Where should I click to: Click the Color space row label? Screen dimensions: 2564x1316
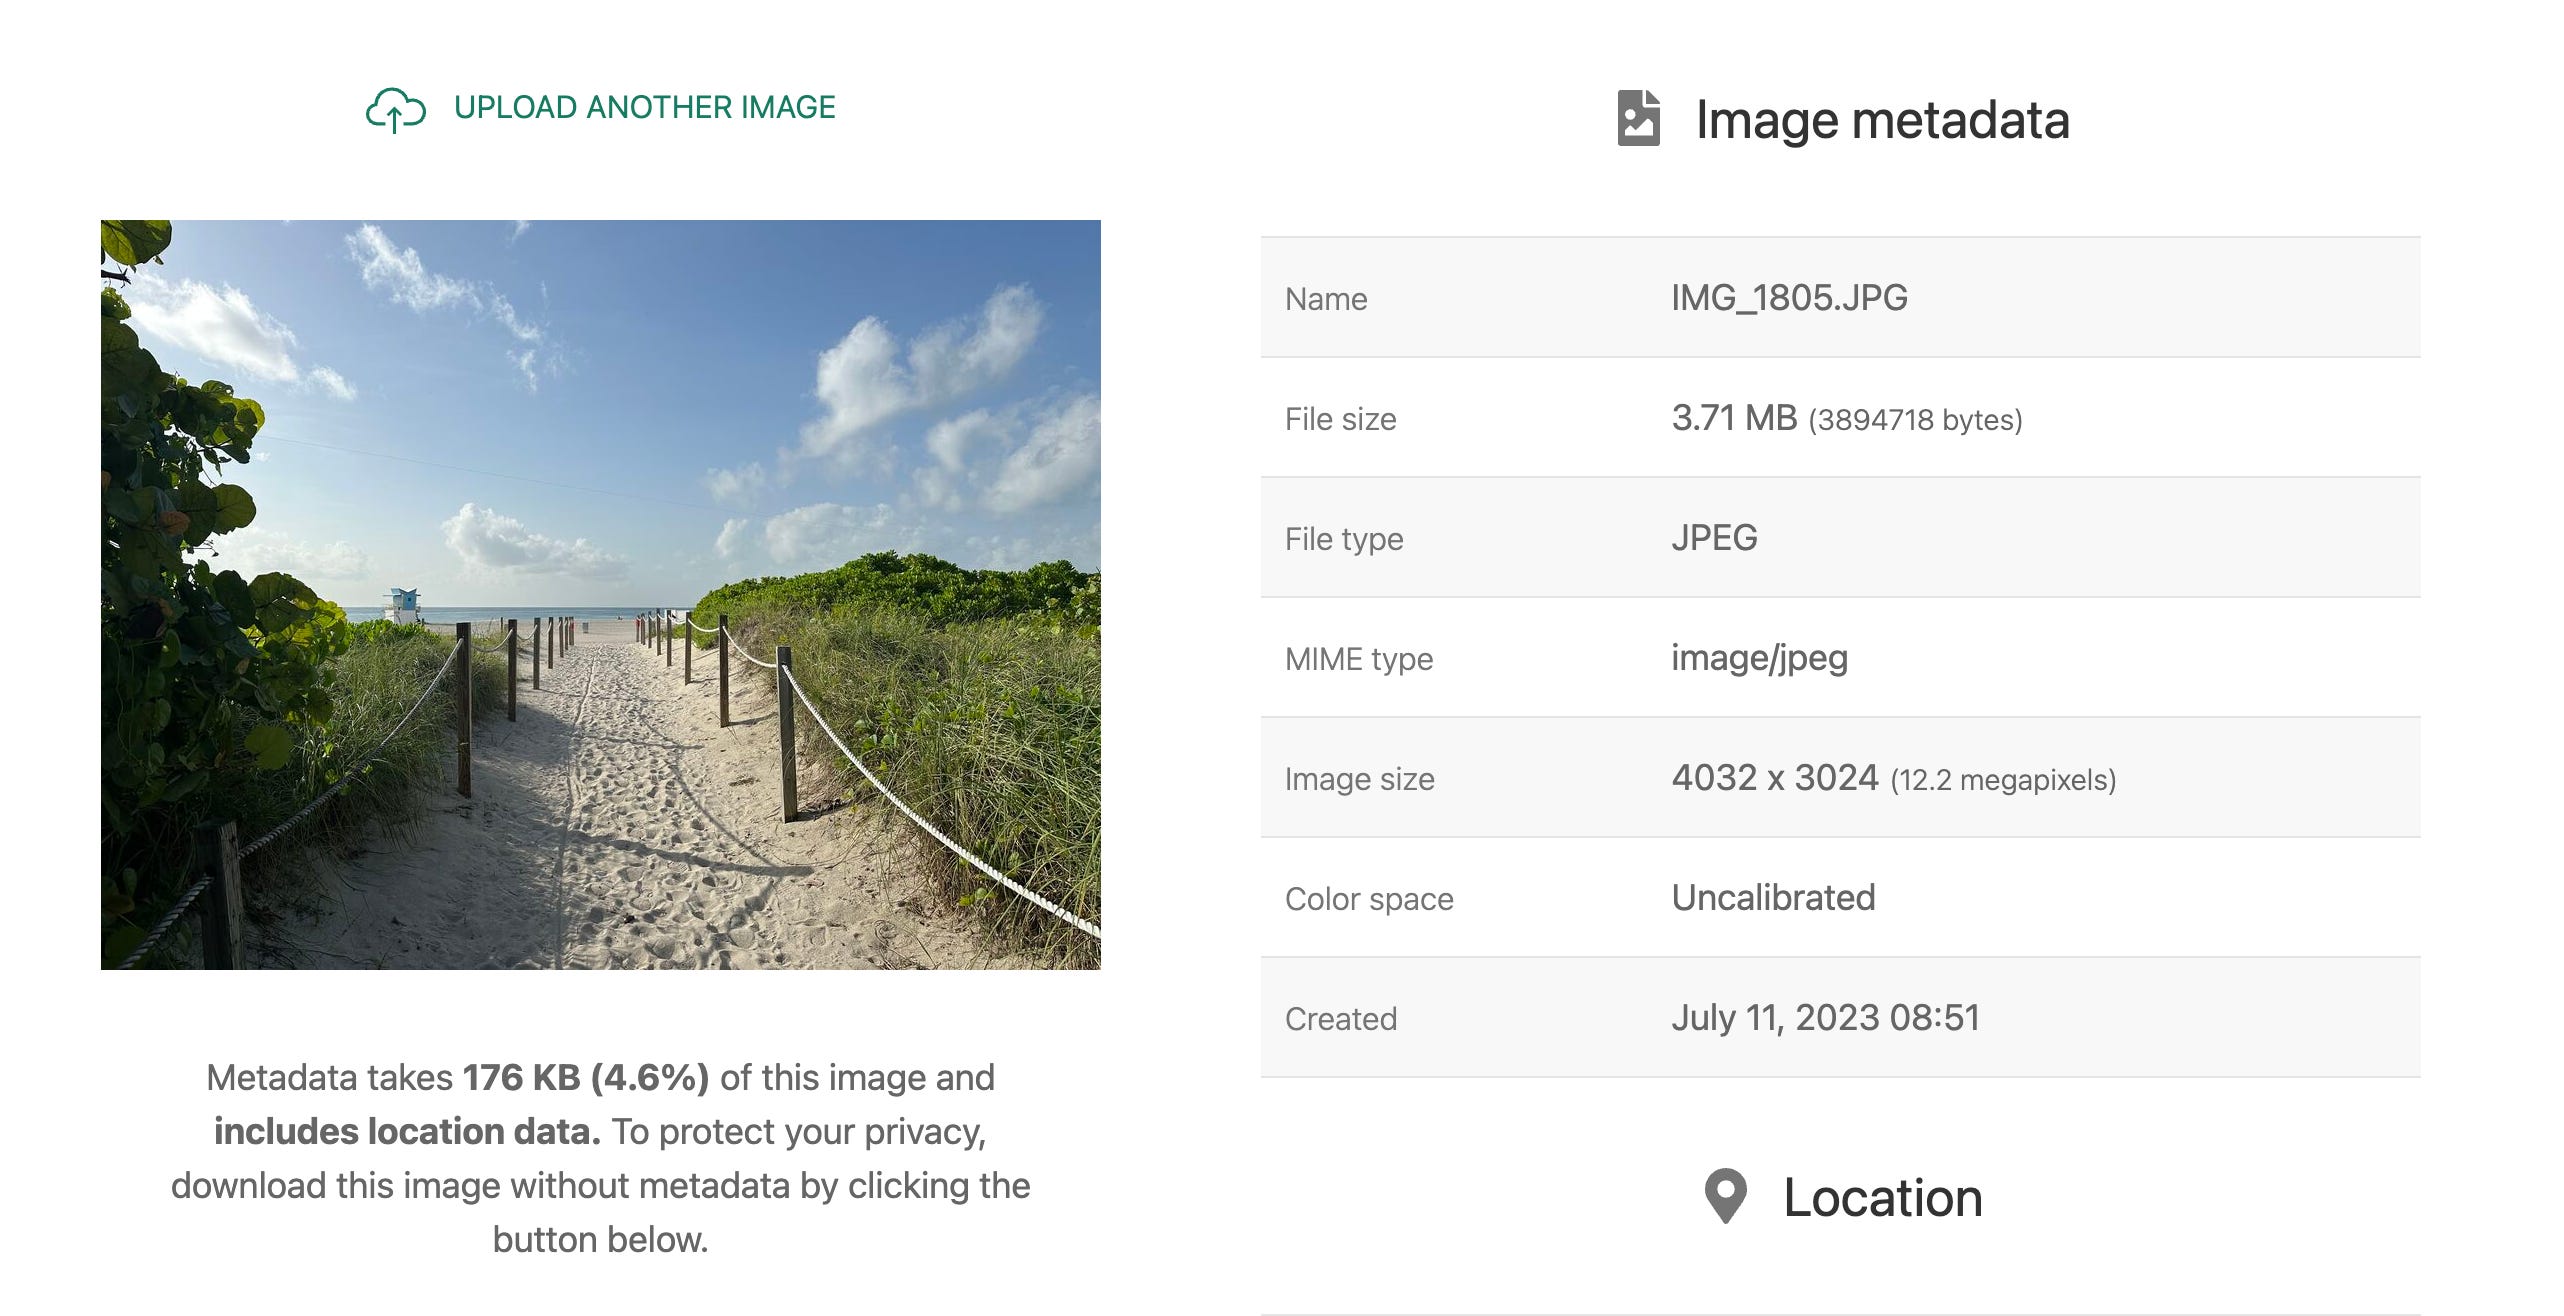[x=1368, y=899]
